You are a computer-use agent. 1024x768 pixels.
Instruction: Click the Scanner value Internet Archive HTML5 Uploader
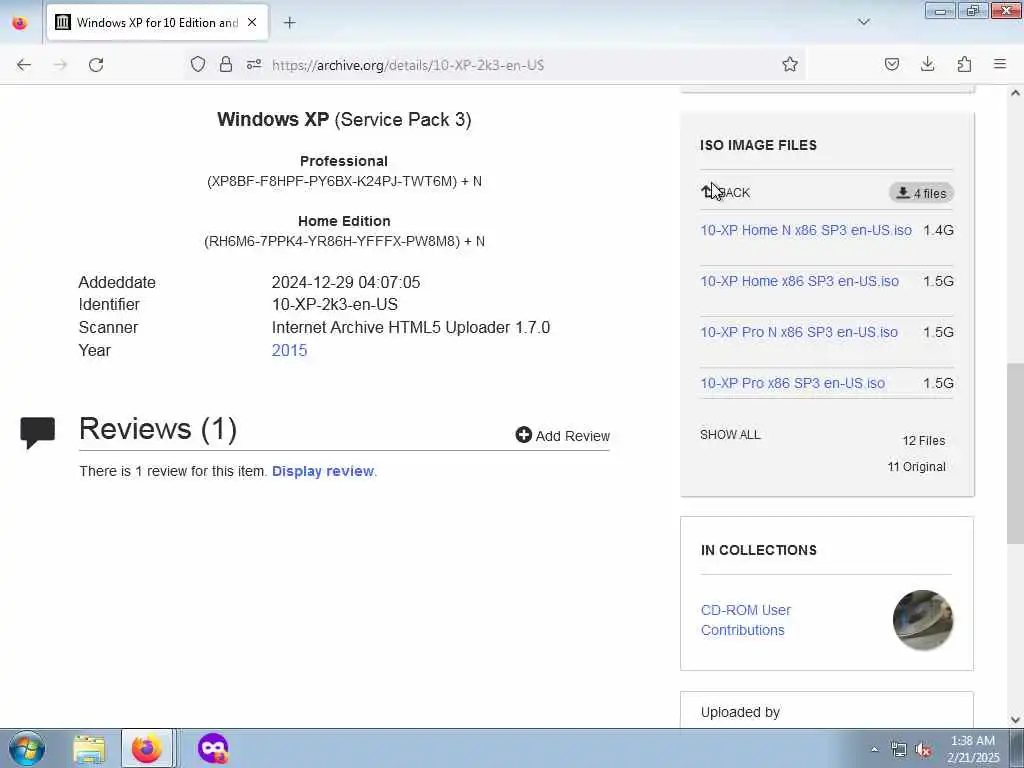[x=411, y=327]
